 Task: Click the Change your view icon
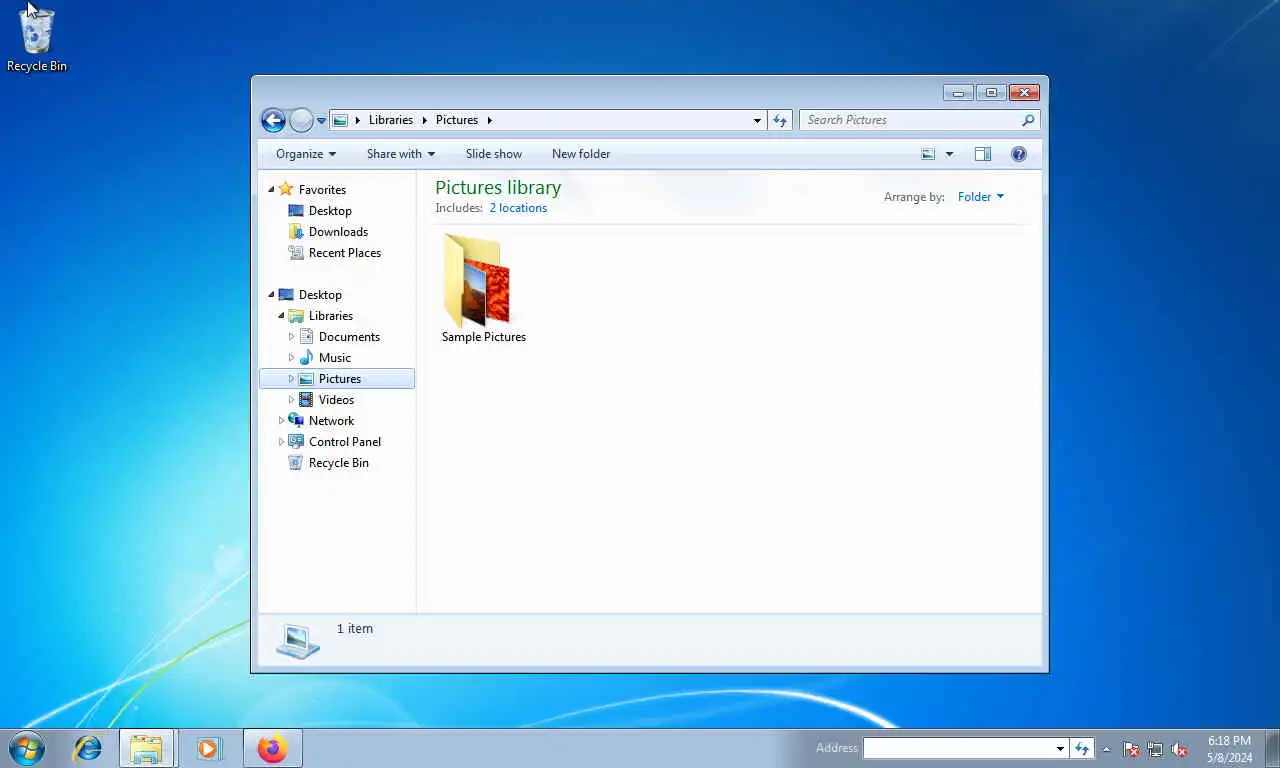click(x=928, y=154)
